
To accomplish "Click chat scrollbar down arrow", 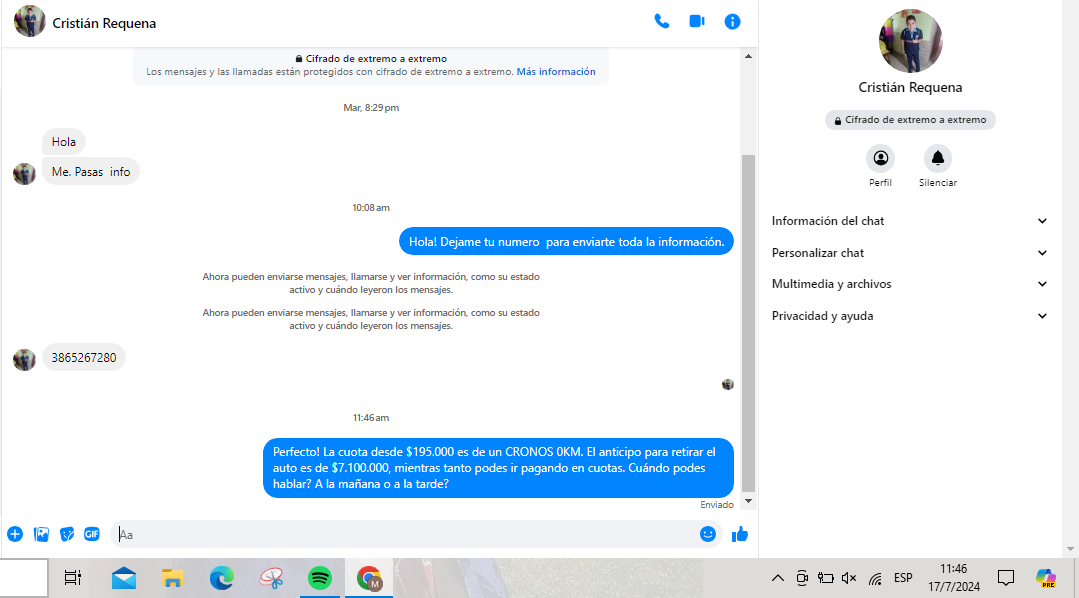I will (748, 502).
